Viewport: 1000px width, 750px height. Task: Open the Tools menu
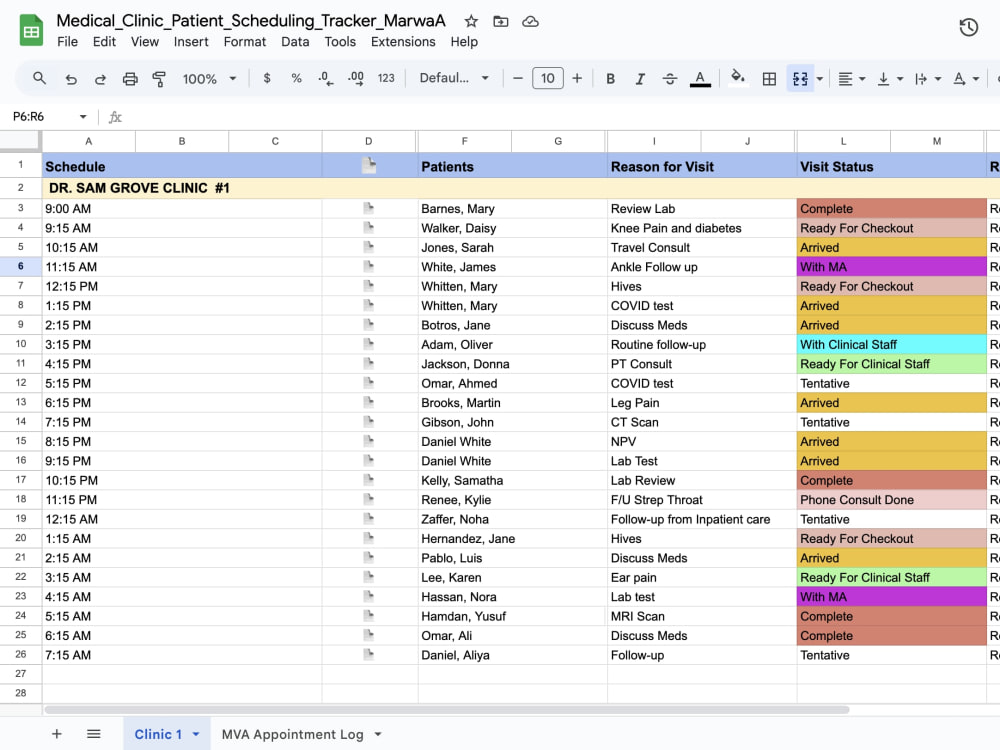(340, 42)
